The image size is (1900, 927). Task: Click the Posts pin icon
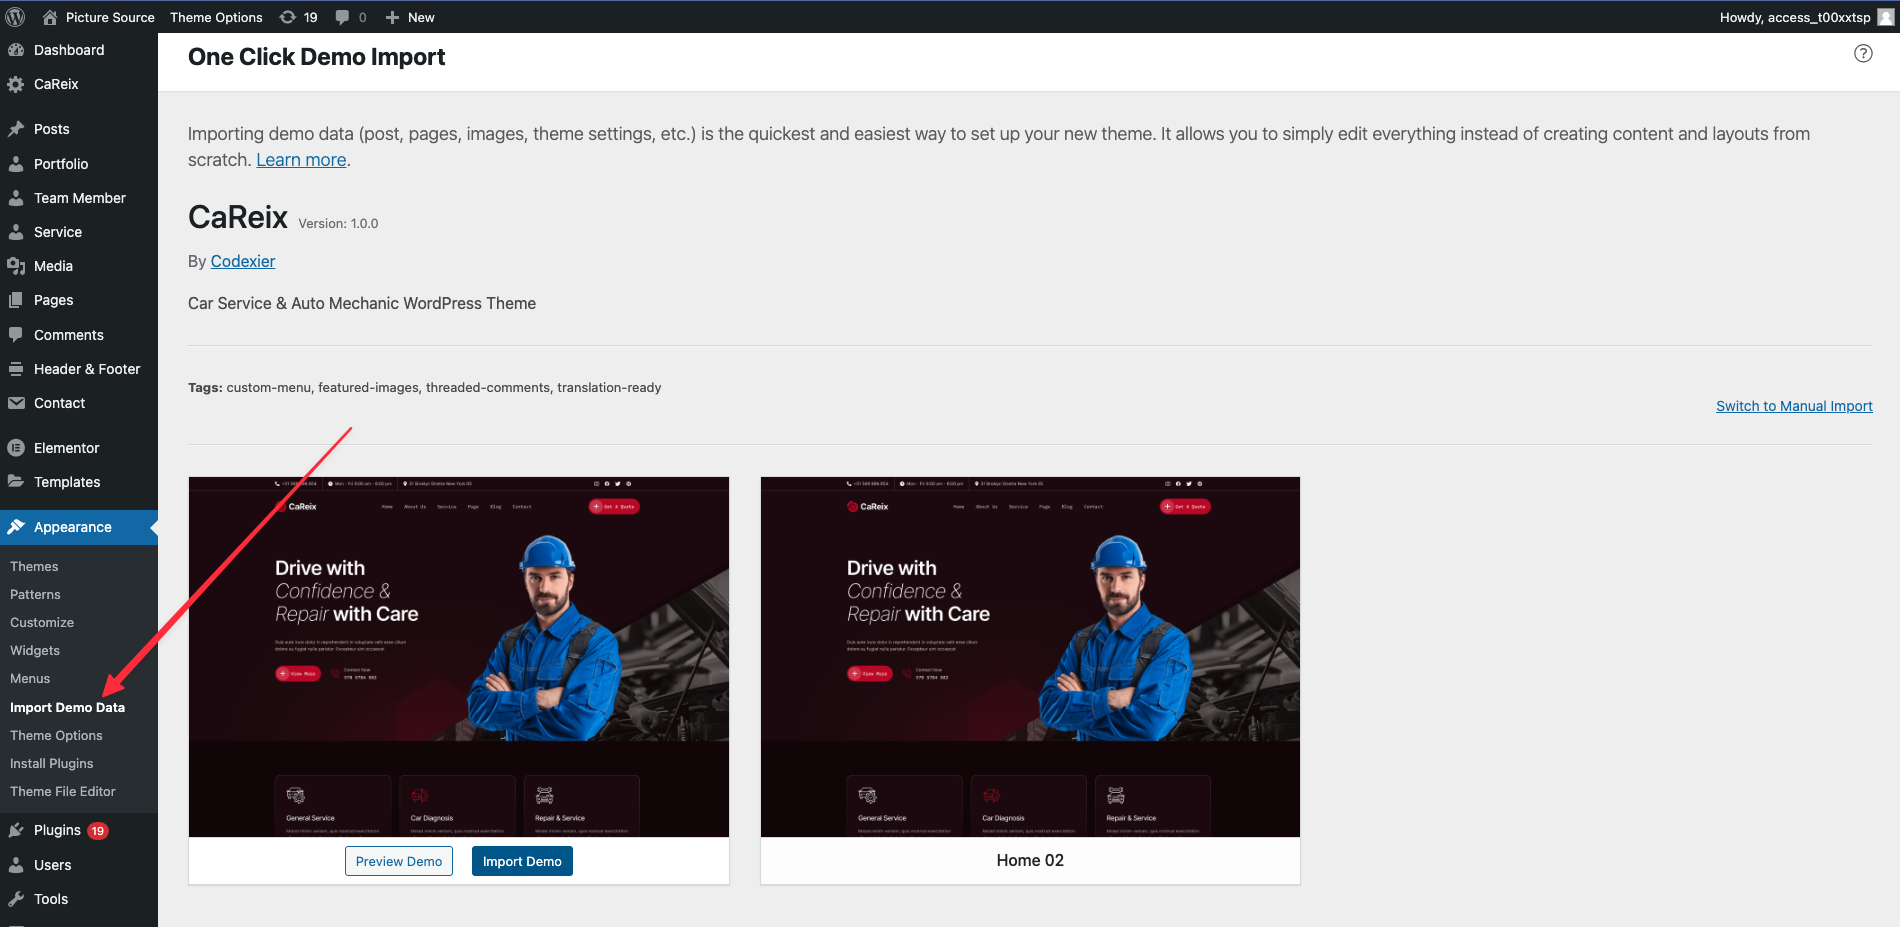pos(16,129)
